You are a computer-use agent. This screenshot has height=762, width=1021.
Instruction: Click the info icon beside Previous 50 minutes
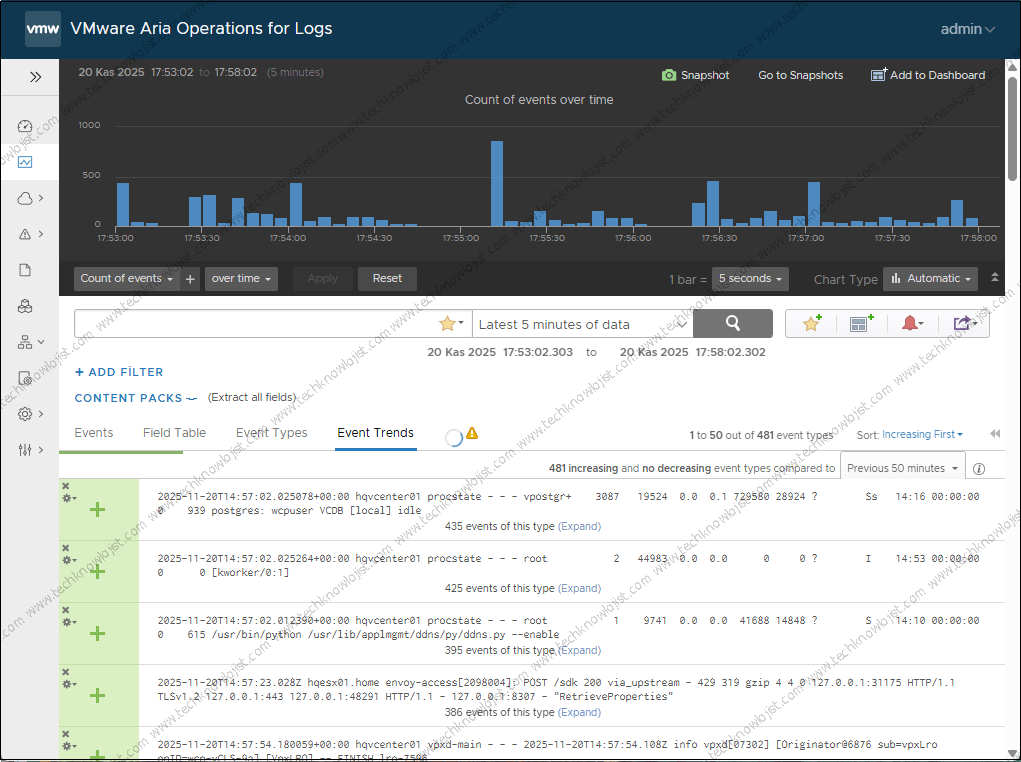979,469
